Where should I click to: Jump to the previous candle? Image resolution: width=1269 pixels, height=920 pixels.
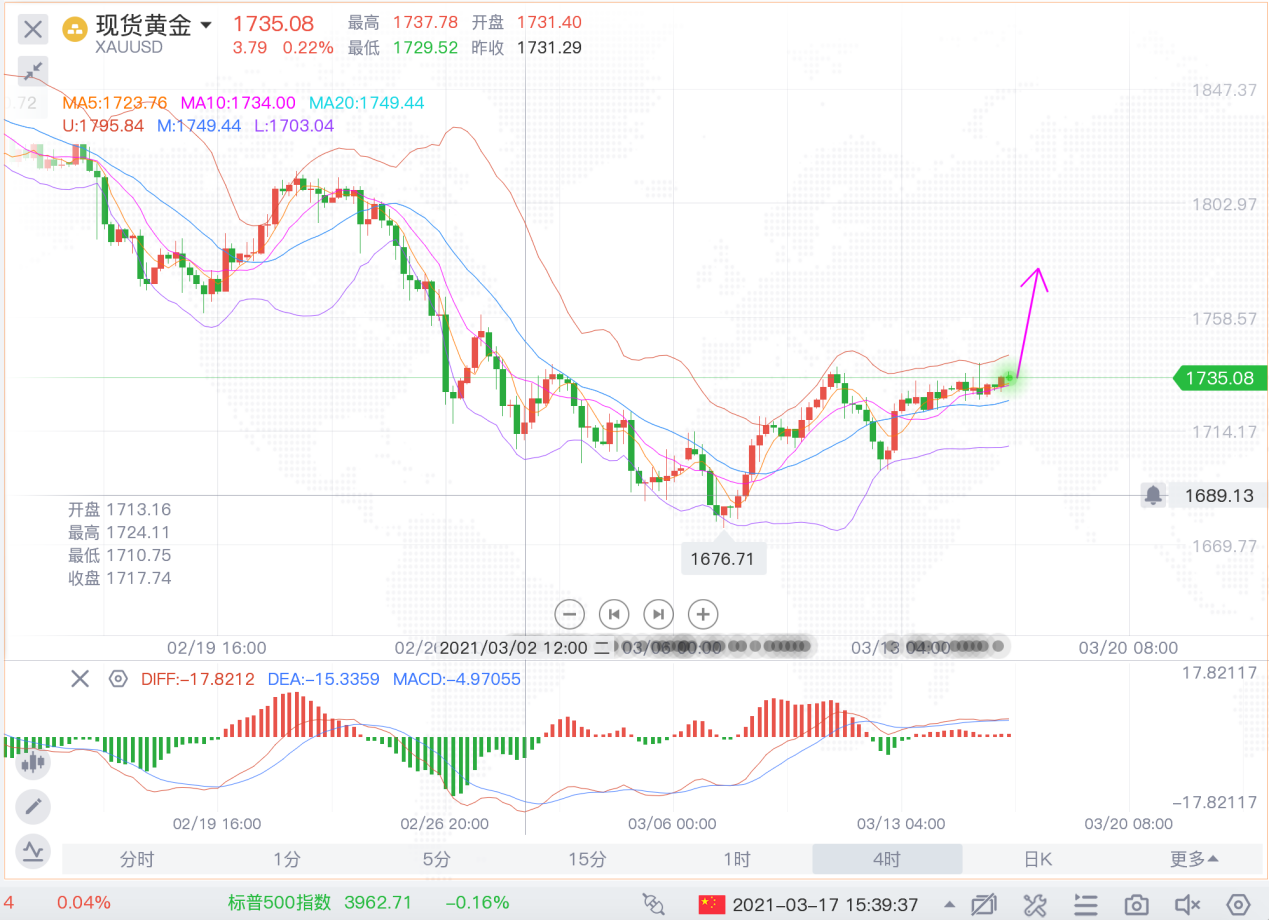click(614, 614)
